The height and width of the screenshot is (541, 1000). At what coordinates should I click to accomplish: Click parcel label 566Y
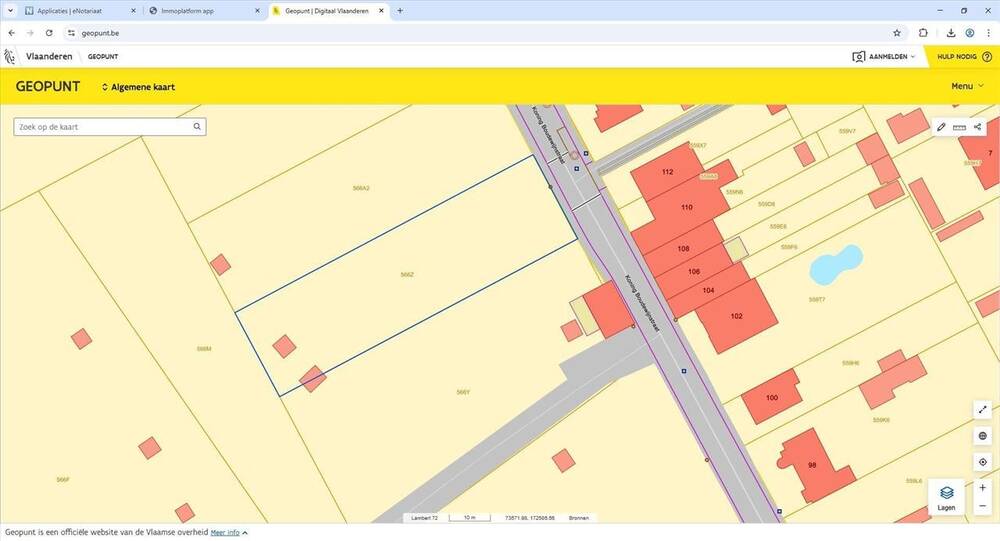tap(463, 392)
